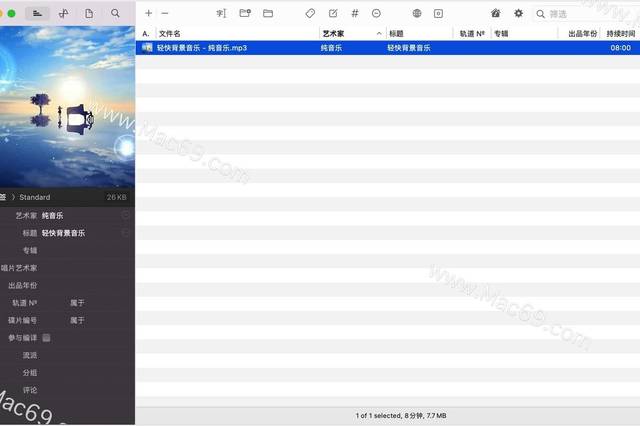Image resolution: width=640 pixels, height=426 pixels.
Task: Open the tag editor sidebar tab
Action: tap(38, 13)
